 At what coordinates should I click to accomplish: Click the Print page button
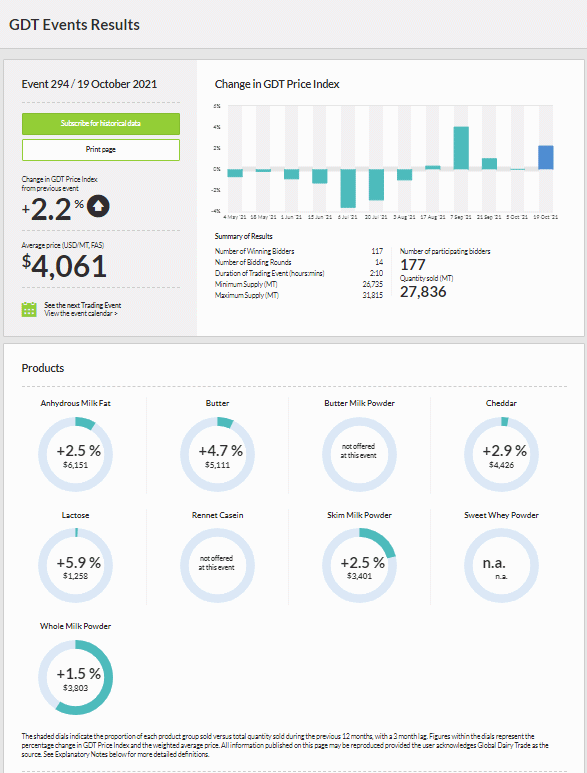[x=101, y=150]
